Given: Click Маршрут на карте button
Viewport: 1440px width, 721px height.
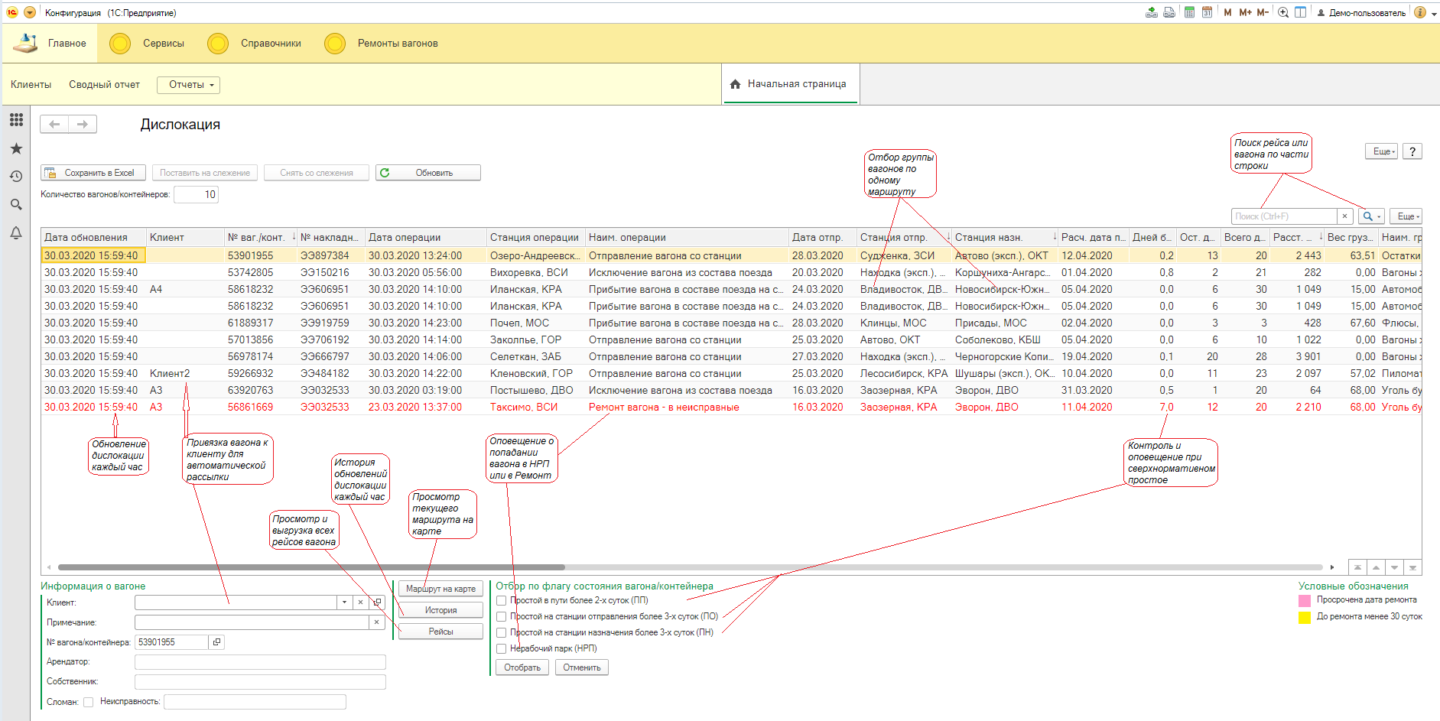Looking at the screenshot, I should (x=441, y=588).
